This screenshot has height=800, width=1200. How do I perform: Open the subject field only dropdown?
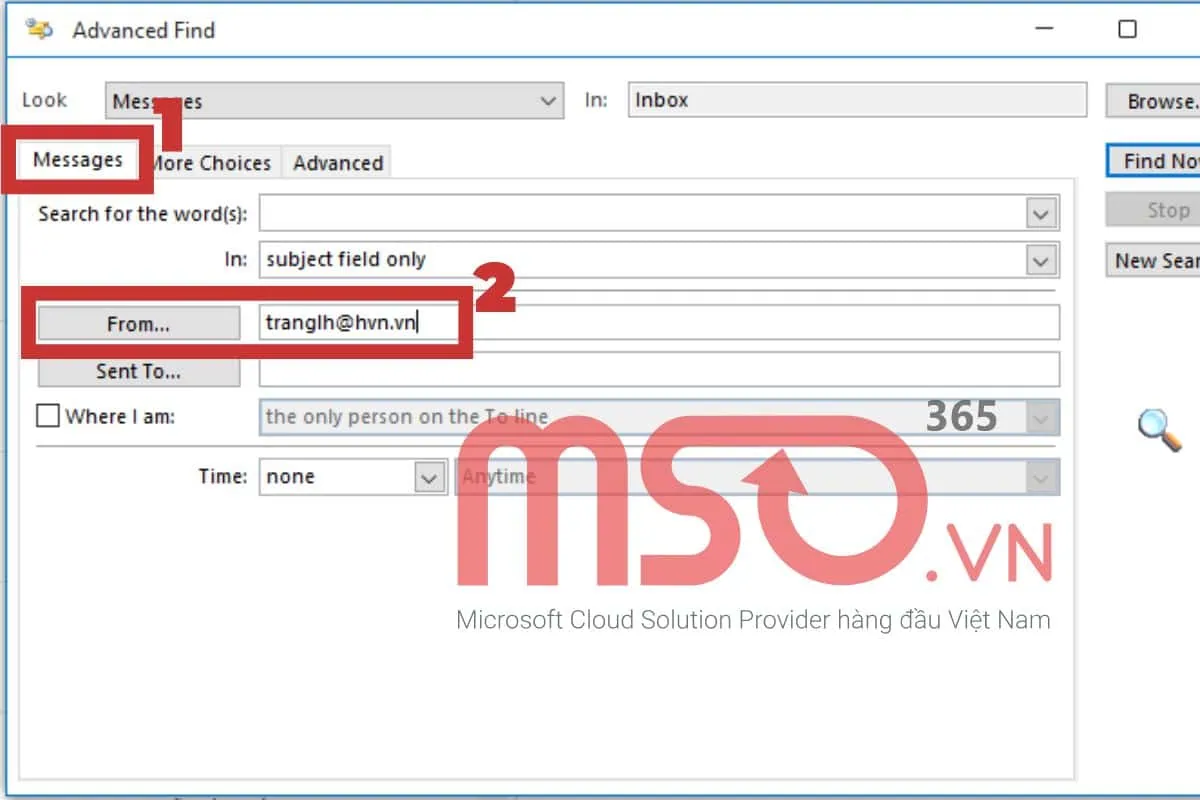coord(1042,259)
